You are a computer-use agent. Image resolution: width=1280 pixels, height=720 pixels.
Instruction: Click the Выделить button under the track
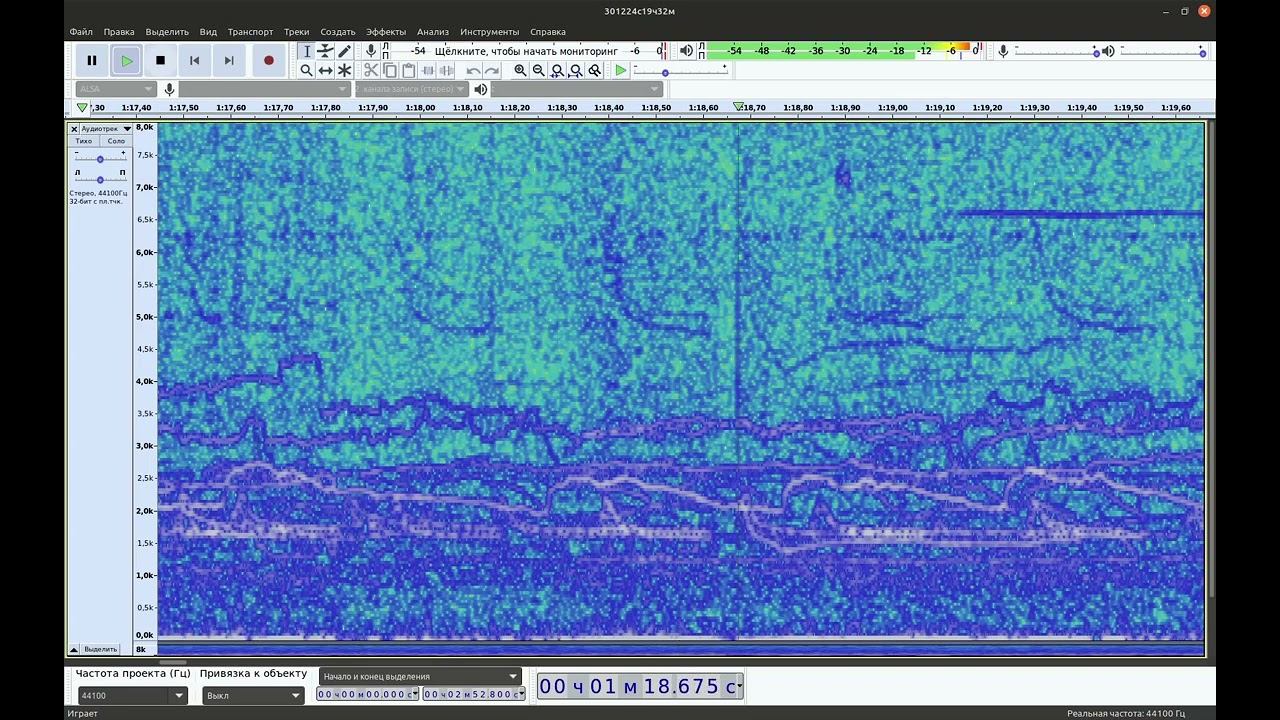(100, 649)
